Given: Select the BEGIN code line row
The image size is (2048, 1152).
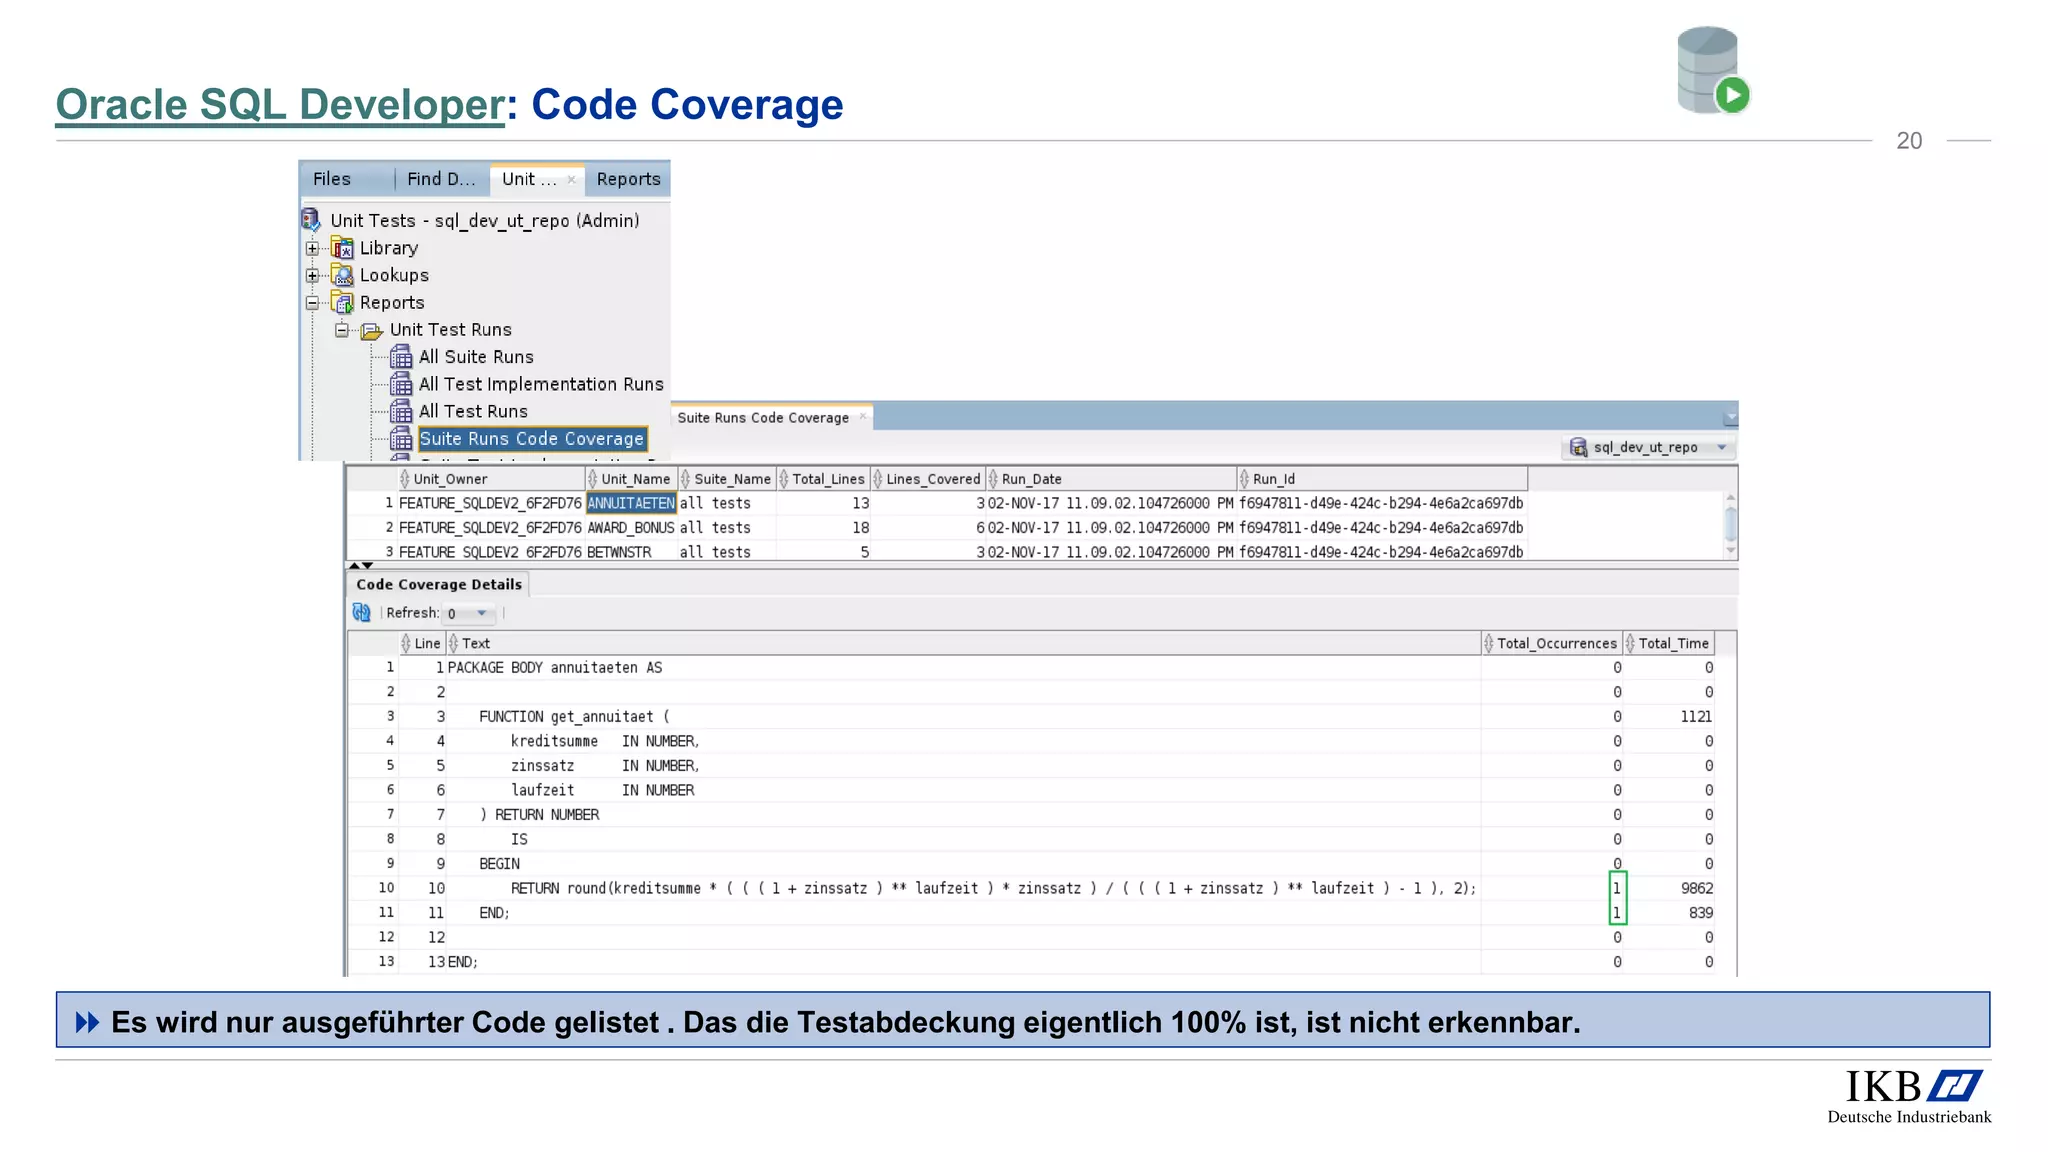Looking at the screenshot, I should point(1031,863).
